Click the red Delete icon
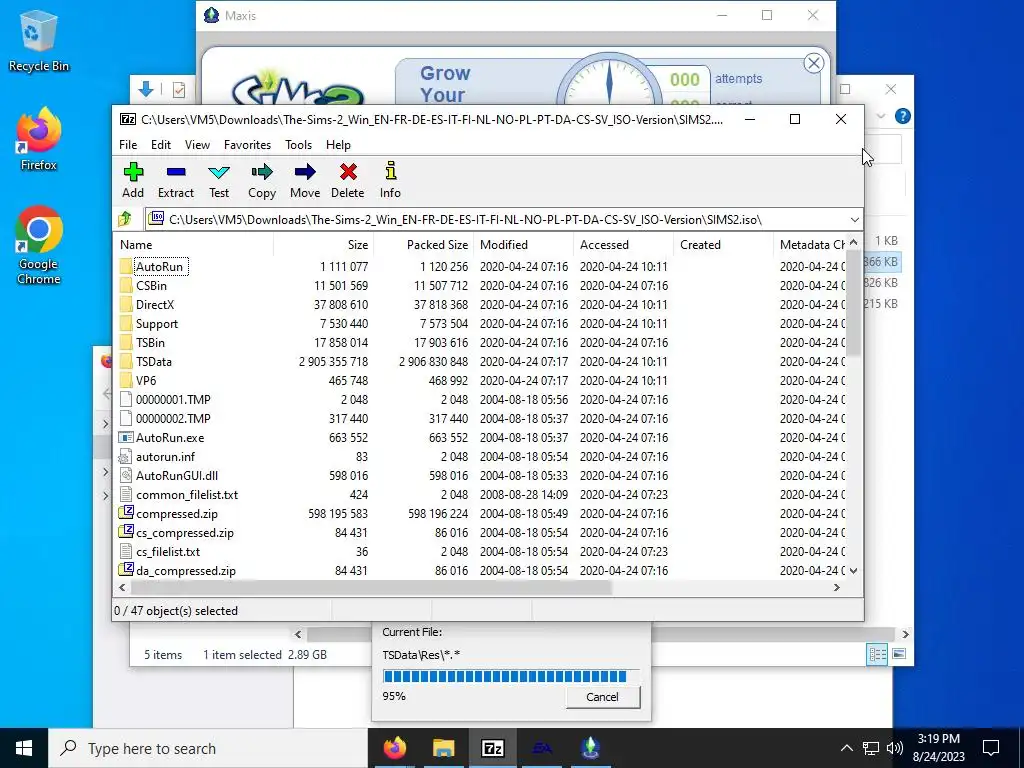 point(348,172)
